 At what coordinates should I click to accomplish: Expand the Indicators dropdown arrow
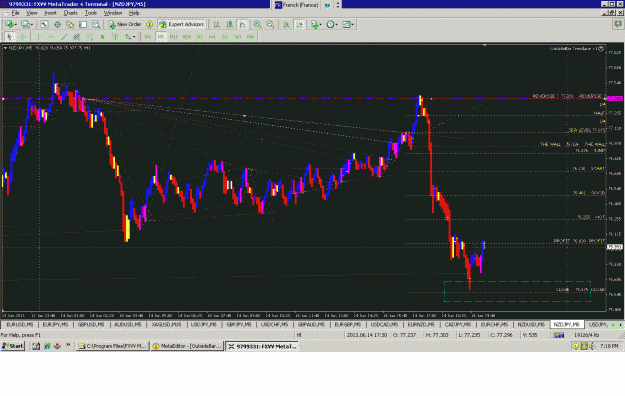coord(321,24)
